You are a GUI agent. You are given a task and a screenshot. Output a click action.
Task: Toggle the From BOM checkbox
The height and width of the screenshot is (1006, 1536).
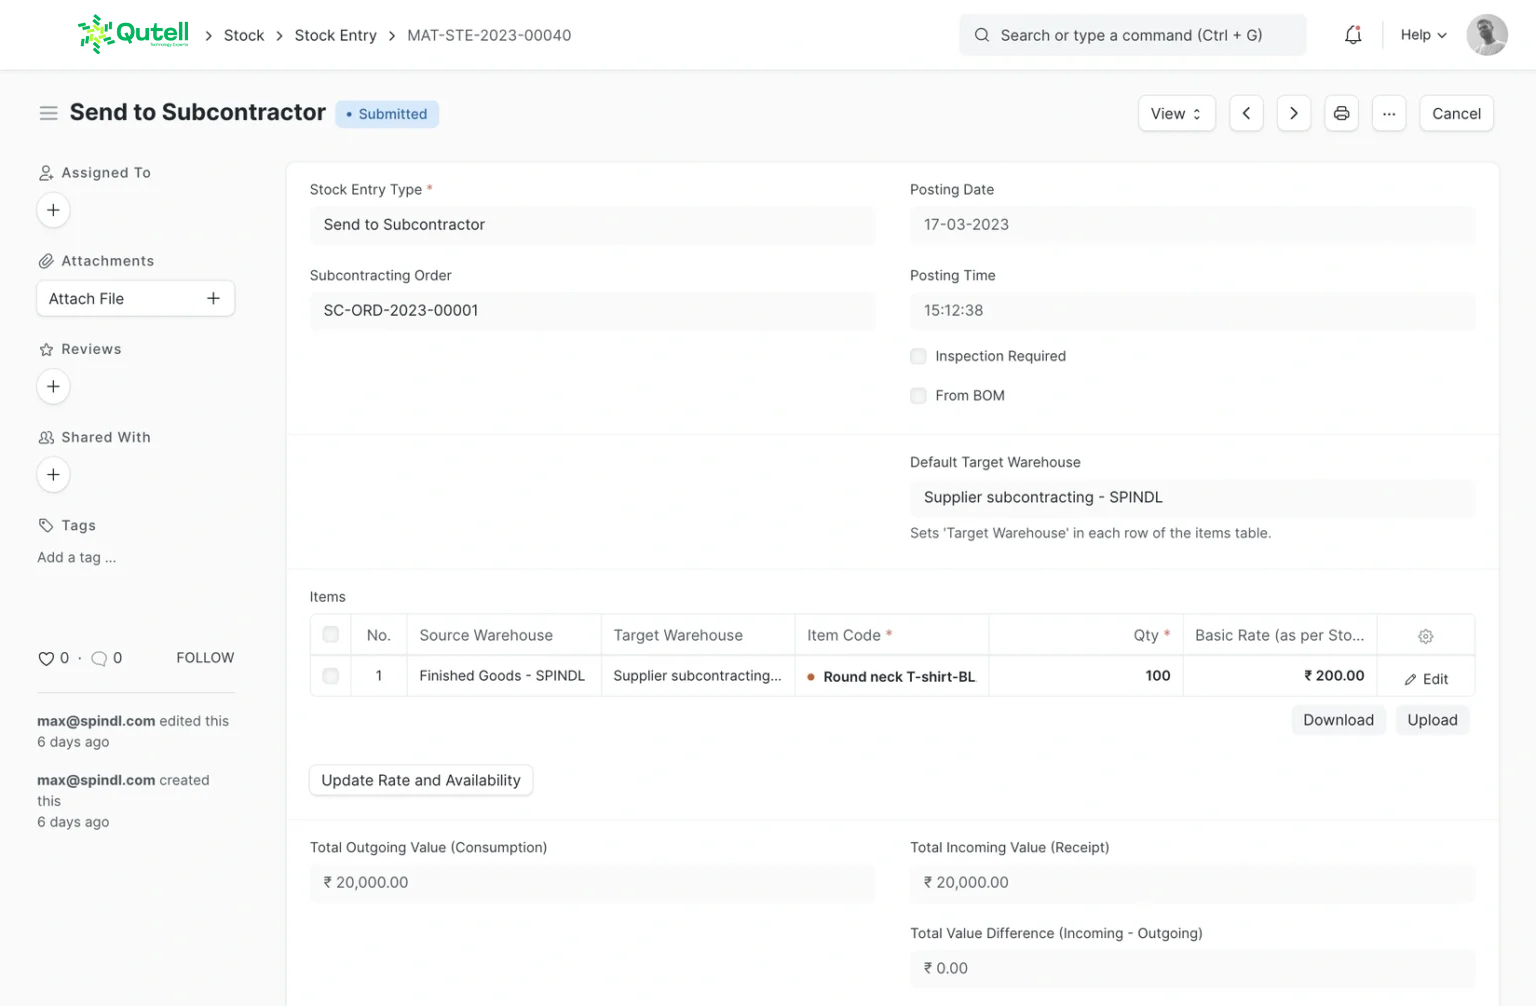[918, 396]
